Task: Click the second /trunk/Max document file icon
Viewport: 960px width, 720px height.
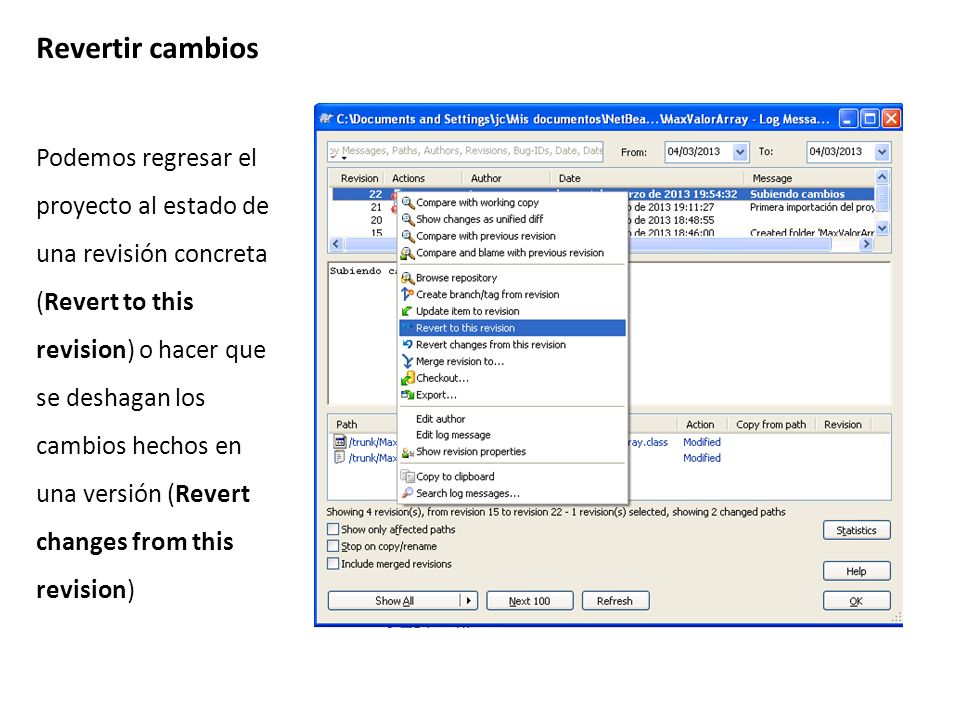Action: (340, 457)
